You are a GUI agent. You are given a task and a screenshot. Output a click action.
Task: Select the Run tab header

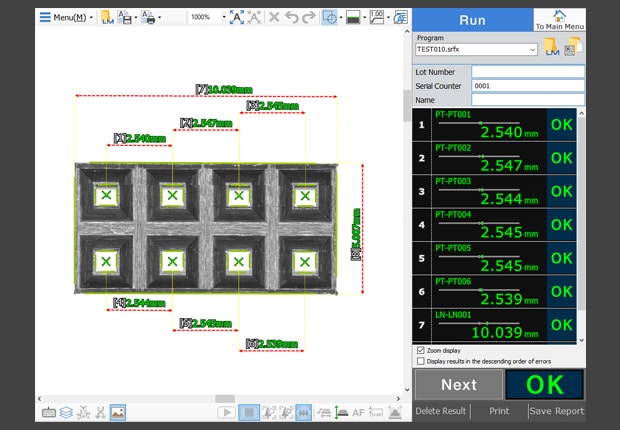(472, 20)
